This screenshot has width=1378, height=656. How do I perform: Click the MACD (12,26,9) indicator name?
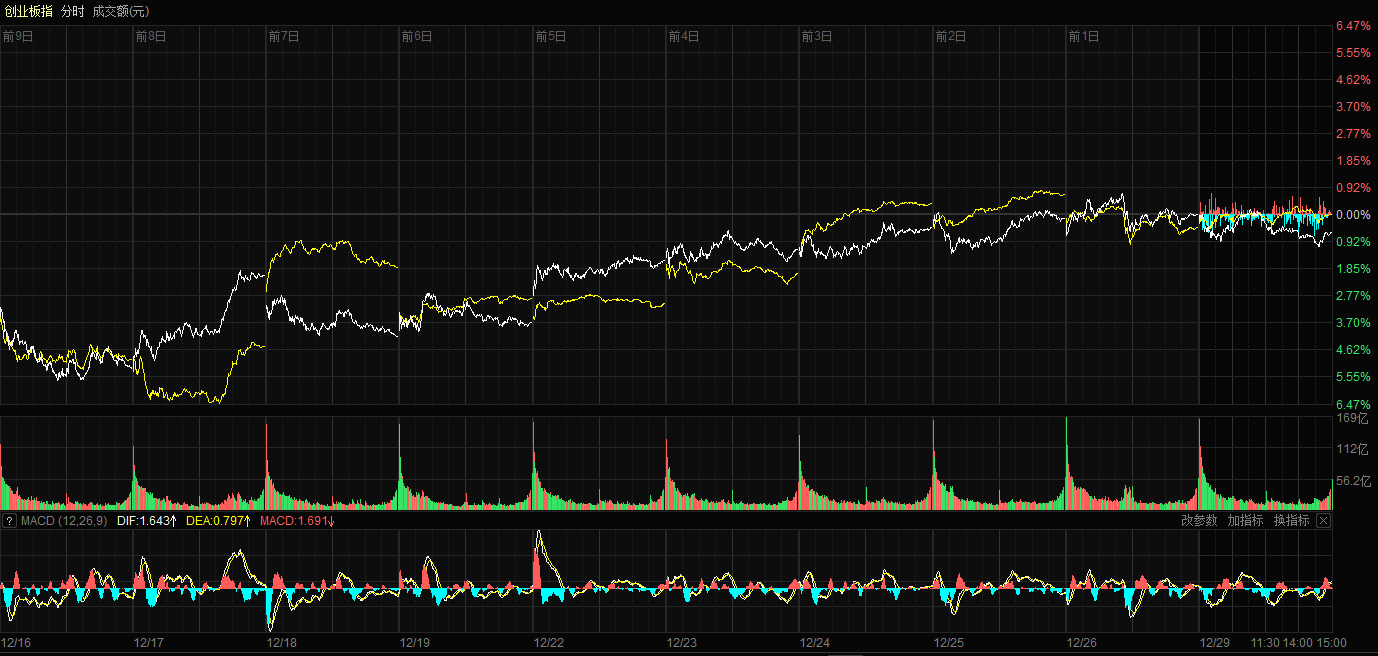coord(64,521)
